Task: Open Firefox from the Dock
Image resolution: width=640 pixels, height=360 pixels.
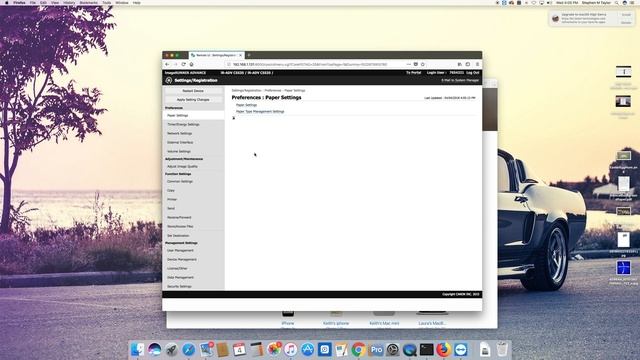Action: pos(444,349)
